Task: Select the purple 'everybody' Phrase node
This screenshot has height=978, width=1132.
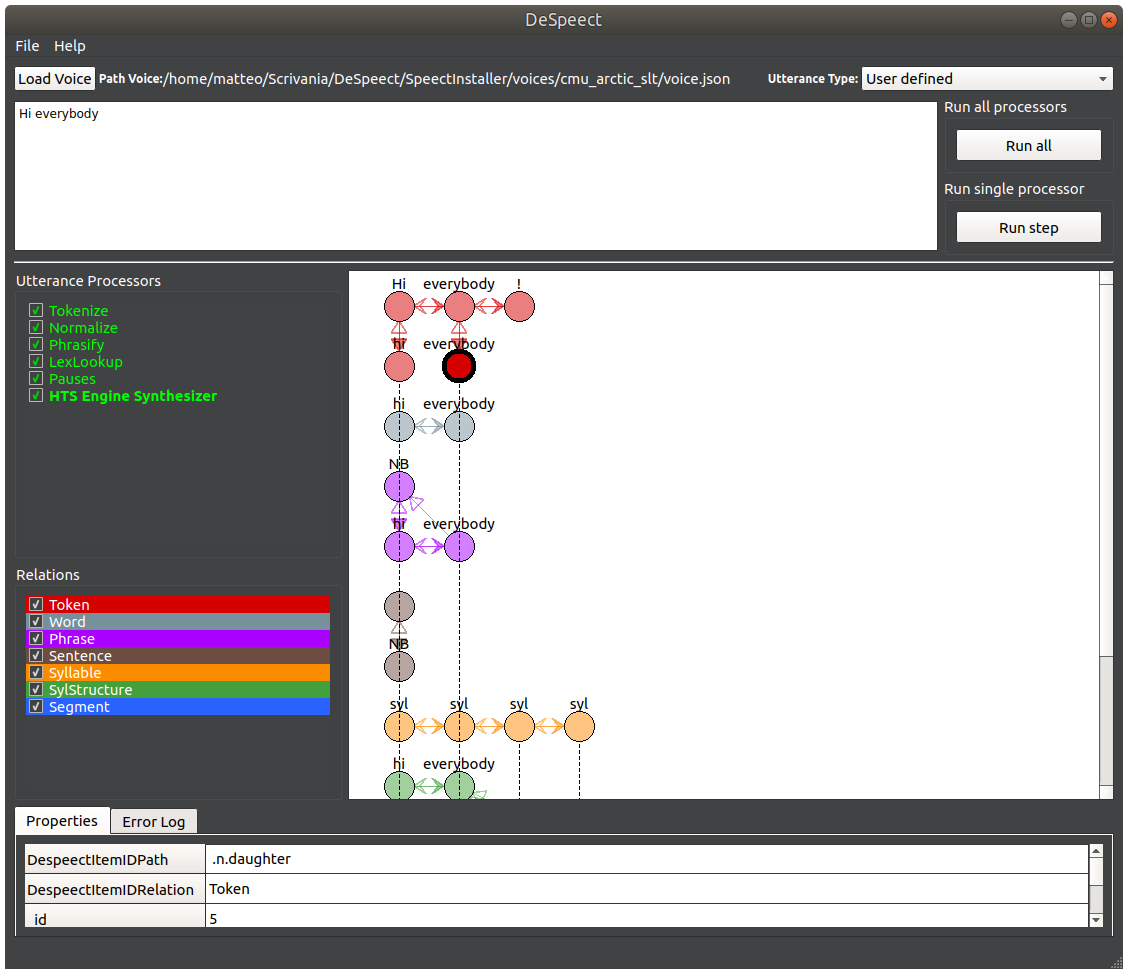Action: (459, 546)
